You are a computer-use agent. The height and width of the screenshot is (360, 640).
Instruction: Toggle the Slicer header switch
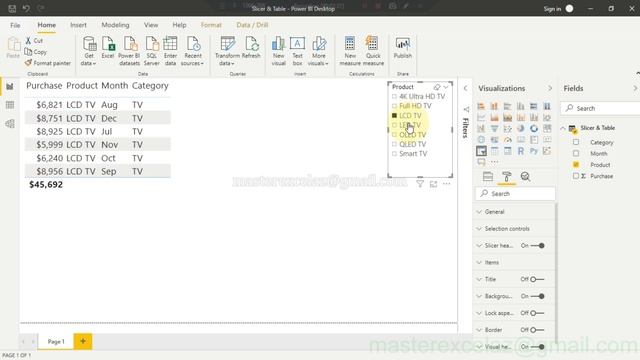tap(537, 246)
